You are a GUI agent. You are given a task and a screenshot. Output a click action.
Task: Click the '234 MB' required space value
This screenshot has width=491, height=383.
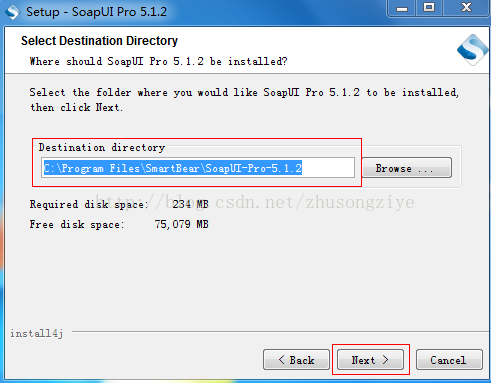[190, 204]
